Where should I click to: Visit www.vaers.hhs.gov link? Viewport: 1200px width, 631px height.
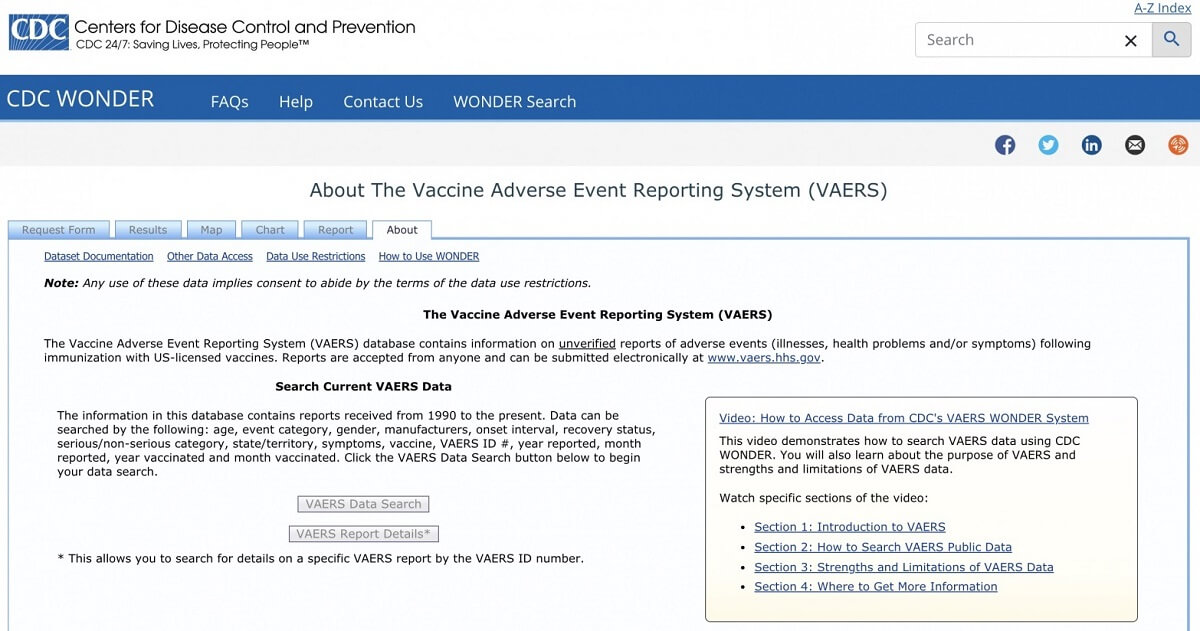tap(765, 357)
